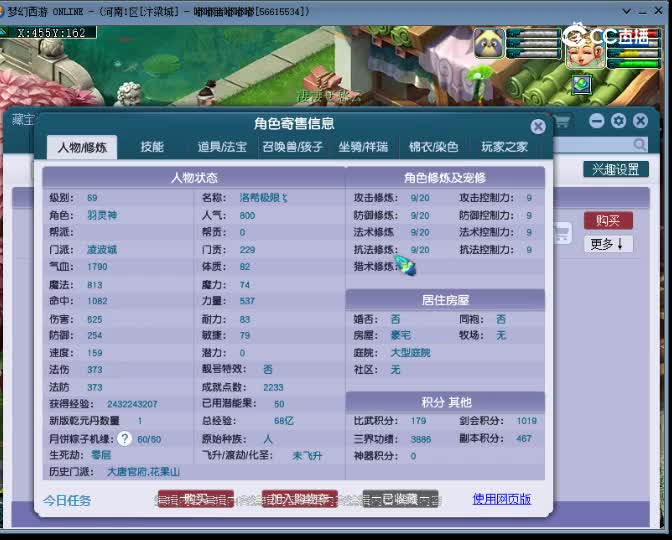Click the 加入购物车 button

[x=300, y=499]
